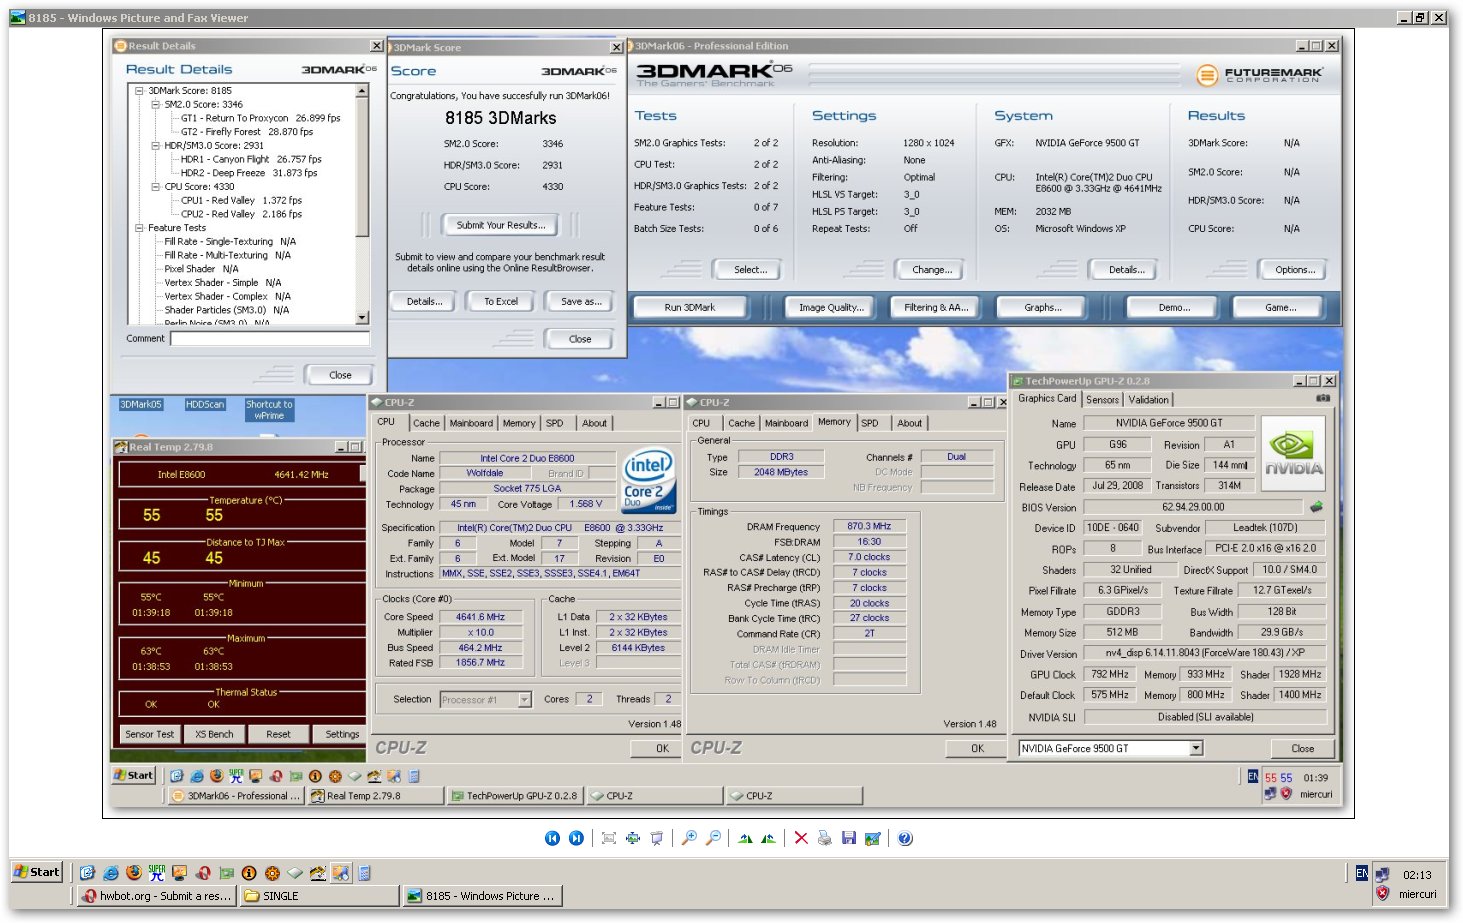Image resolution: width=1463 pixels, height=923 pixels.
Task: Delete the picture with red X
Action: (801, 838)
